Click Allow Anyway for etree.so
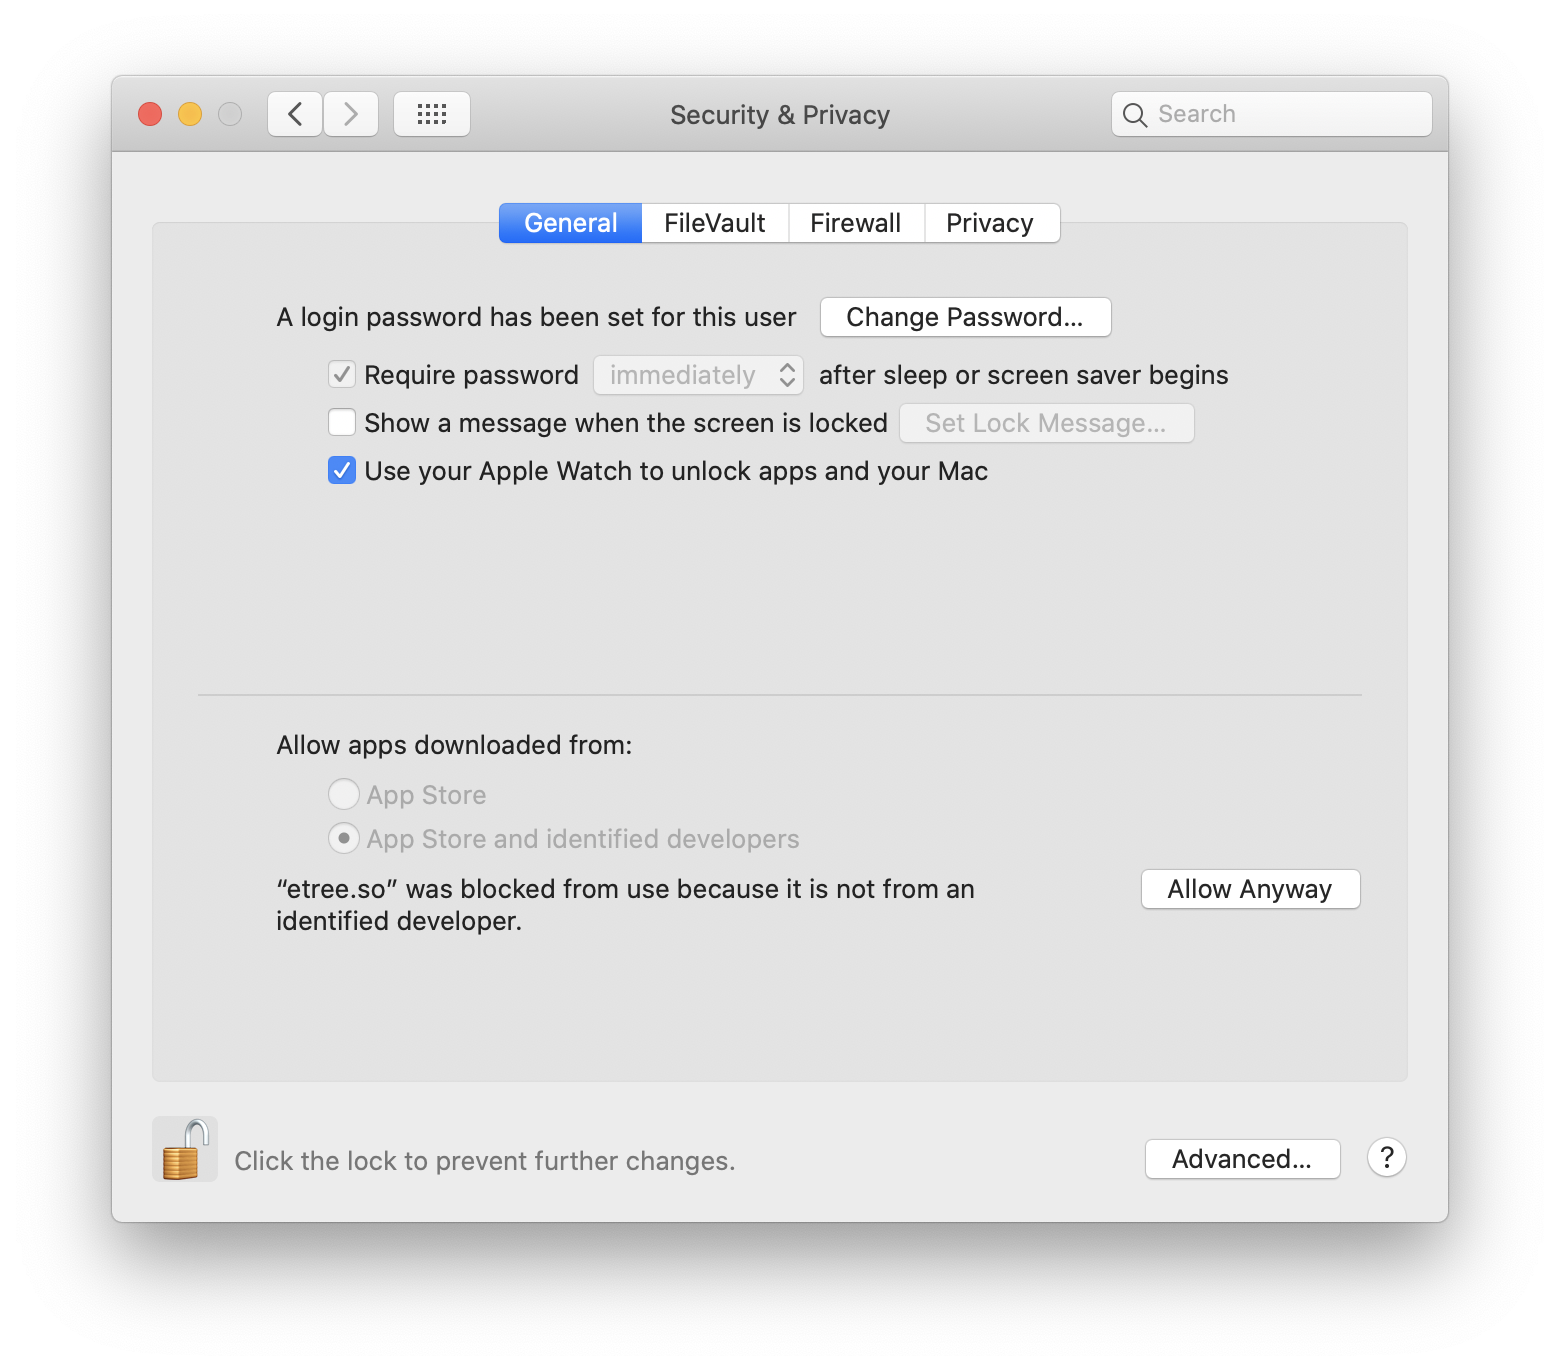Image resolution: width=1560 pixels, height=1370 pixels. pos(1250,889)
